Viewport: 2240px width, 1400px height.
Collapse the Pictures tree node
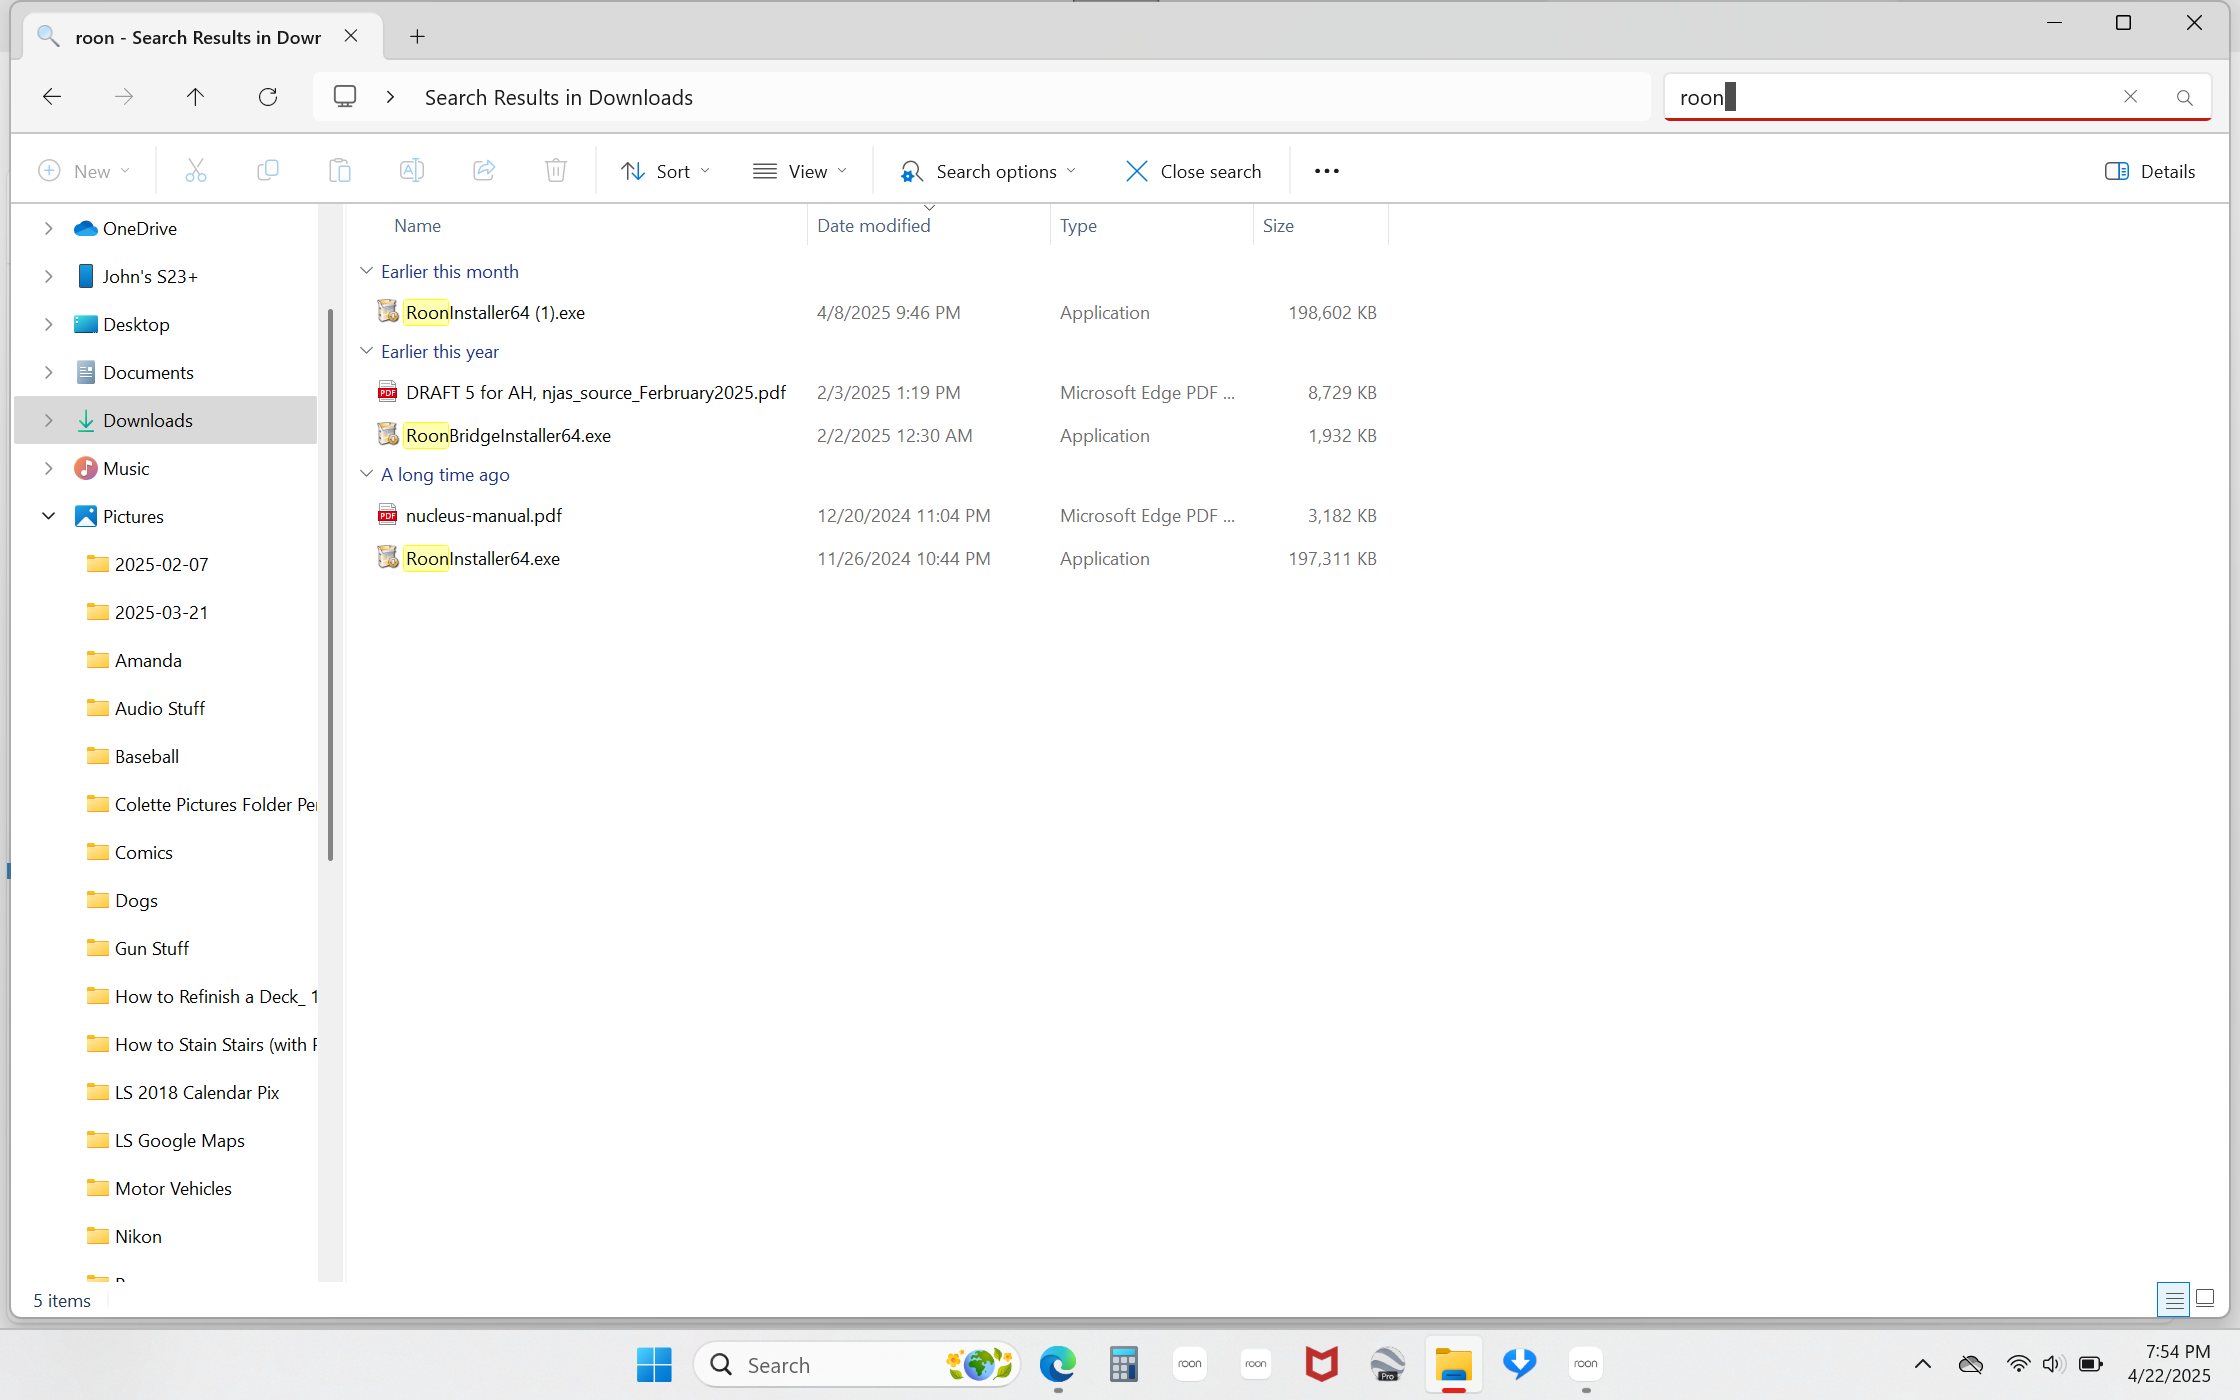click(x=48, y=516)
